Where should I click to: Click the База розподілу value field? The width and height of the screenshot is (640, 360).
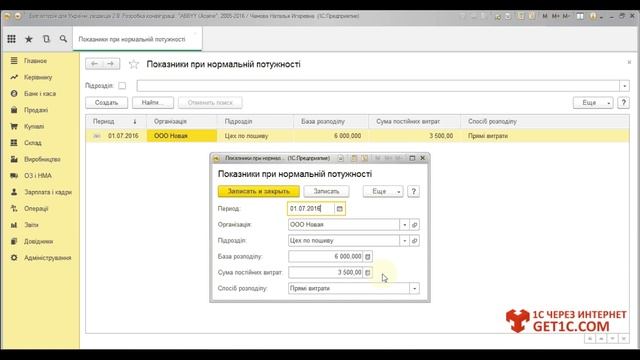[x=325, y=256]
